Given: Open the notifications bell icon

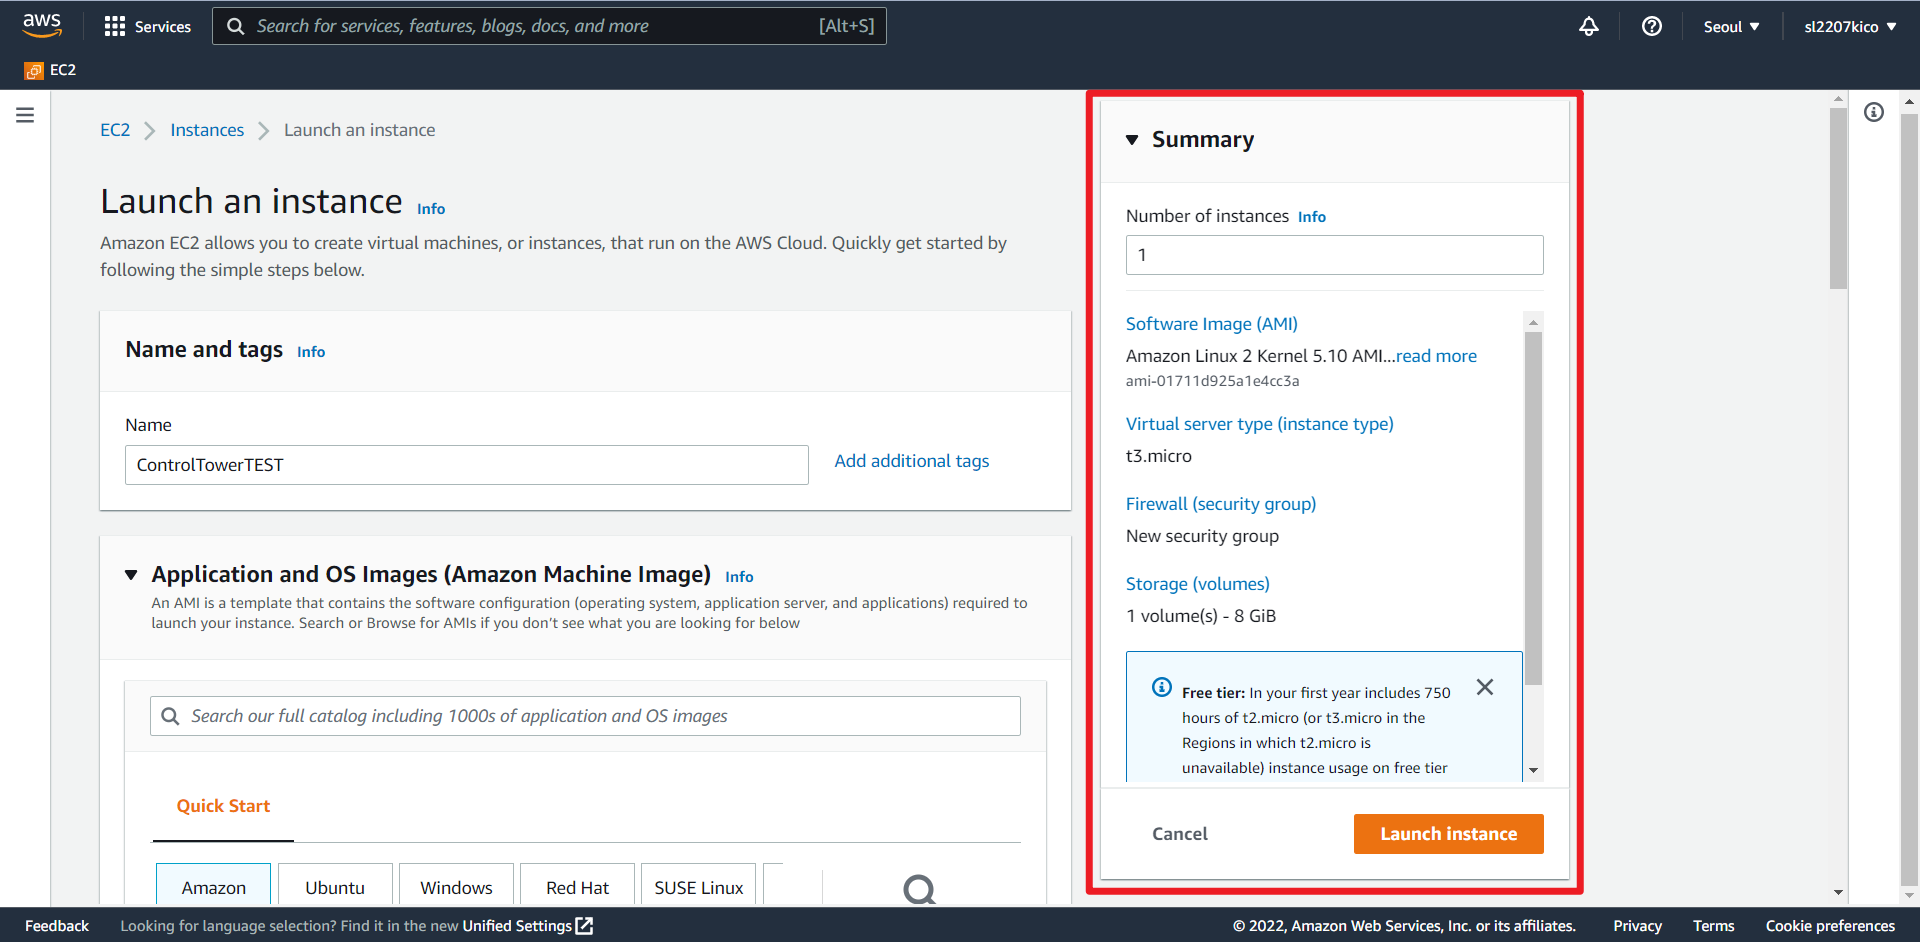Looking at the screenshot, I should pos(1588,27).
